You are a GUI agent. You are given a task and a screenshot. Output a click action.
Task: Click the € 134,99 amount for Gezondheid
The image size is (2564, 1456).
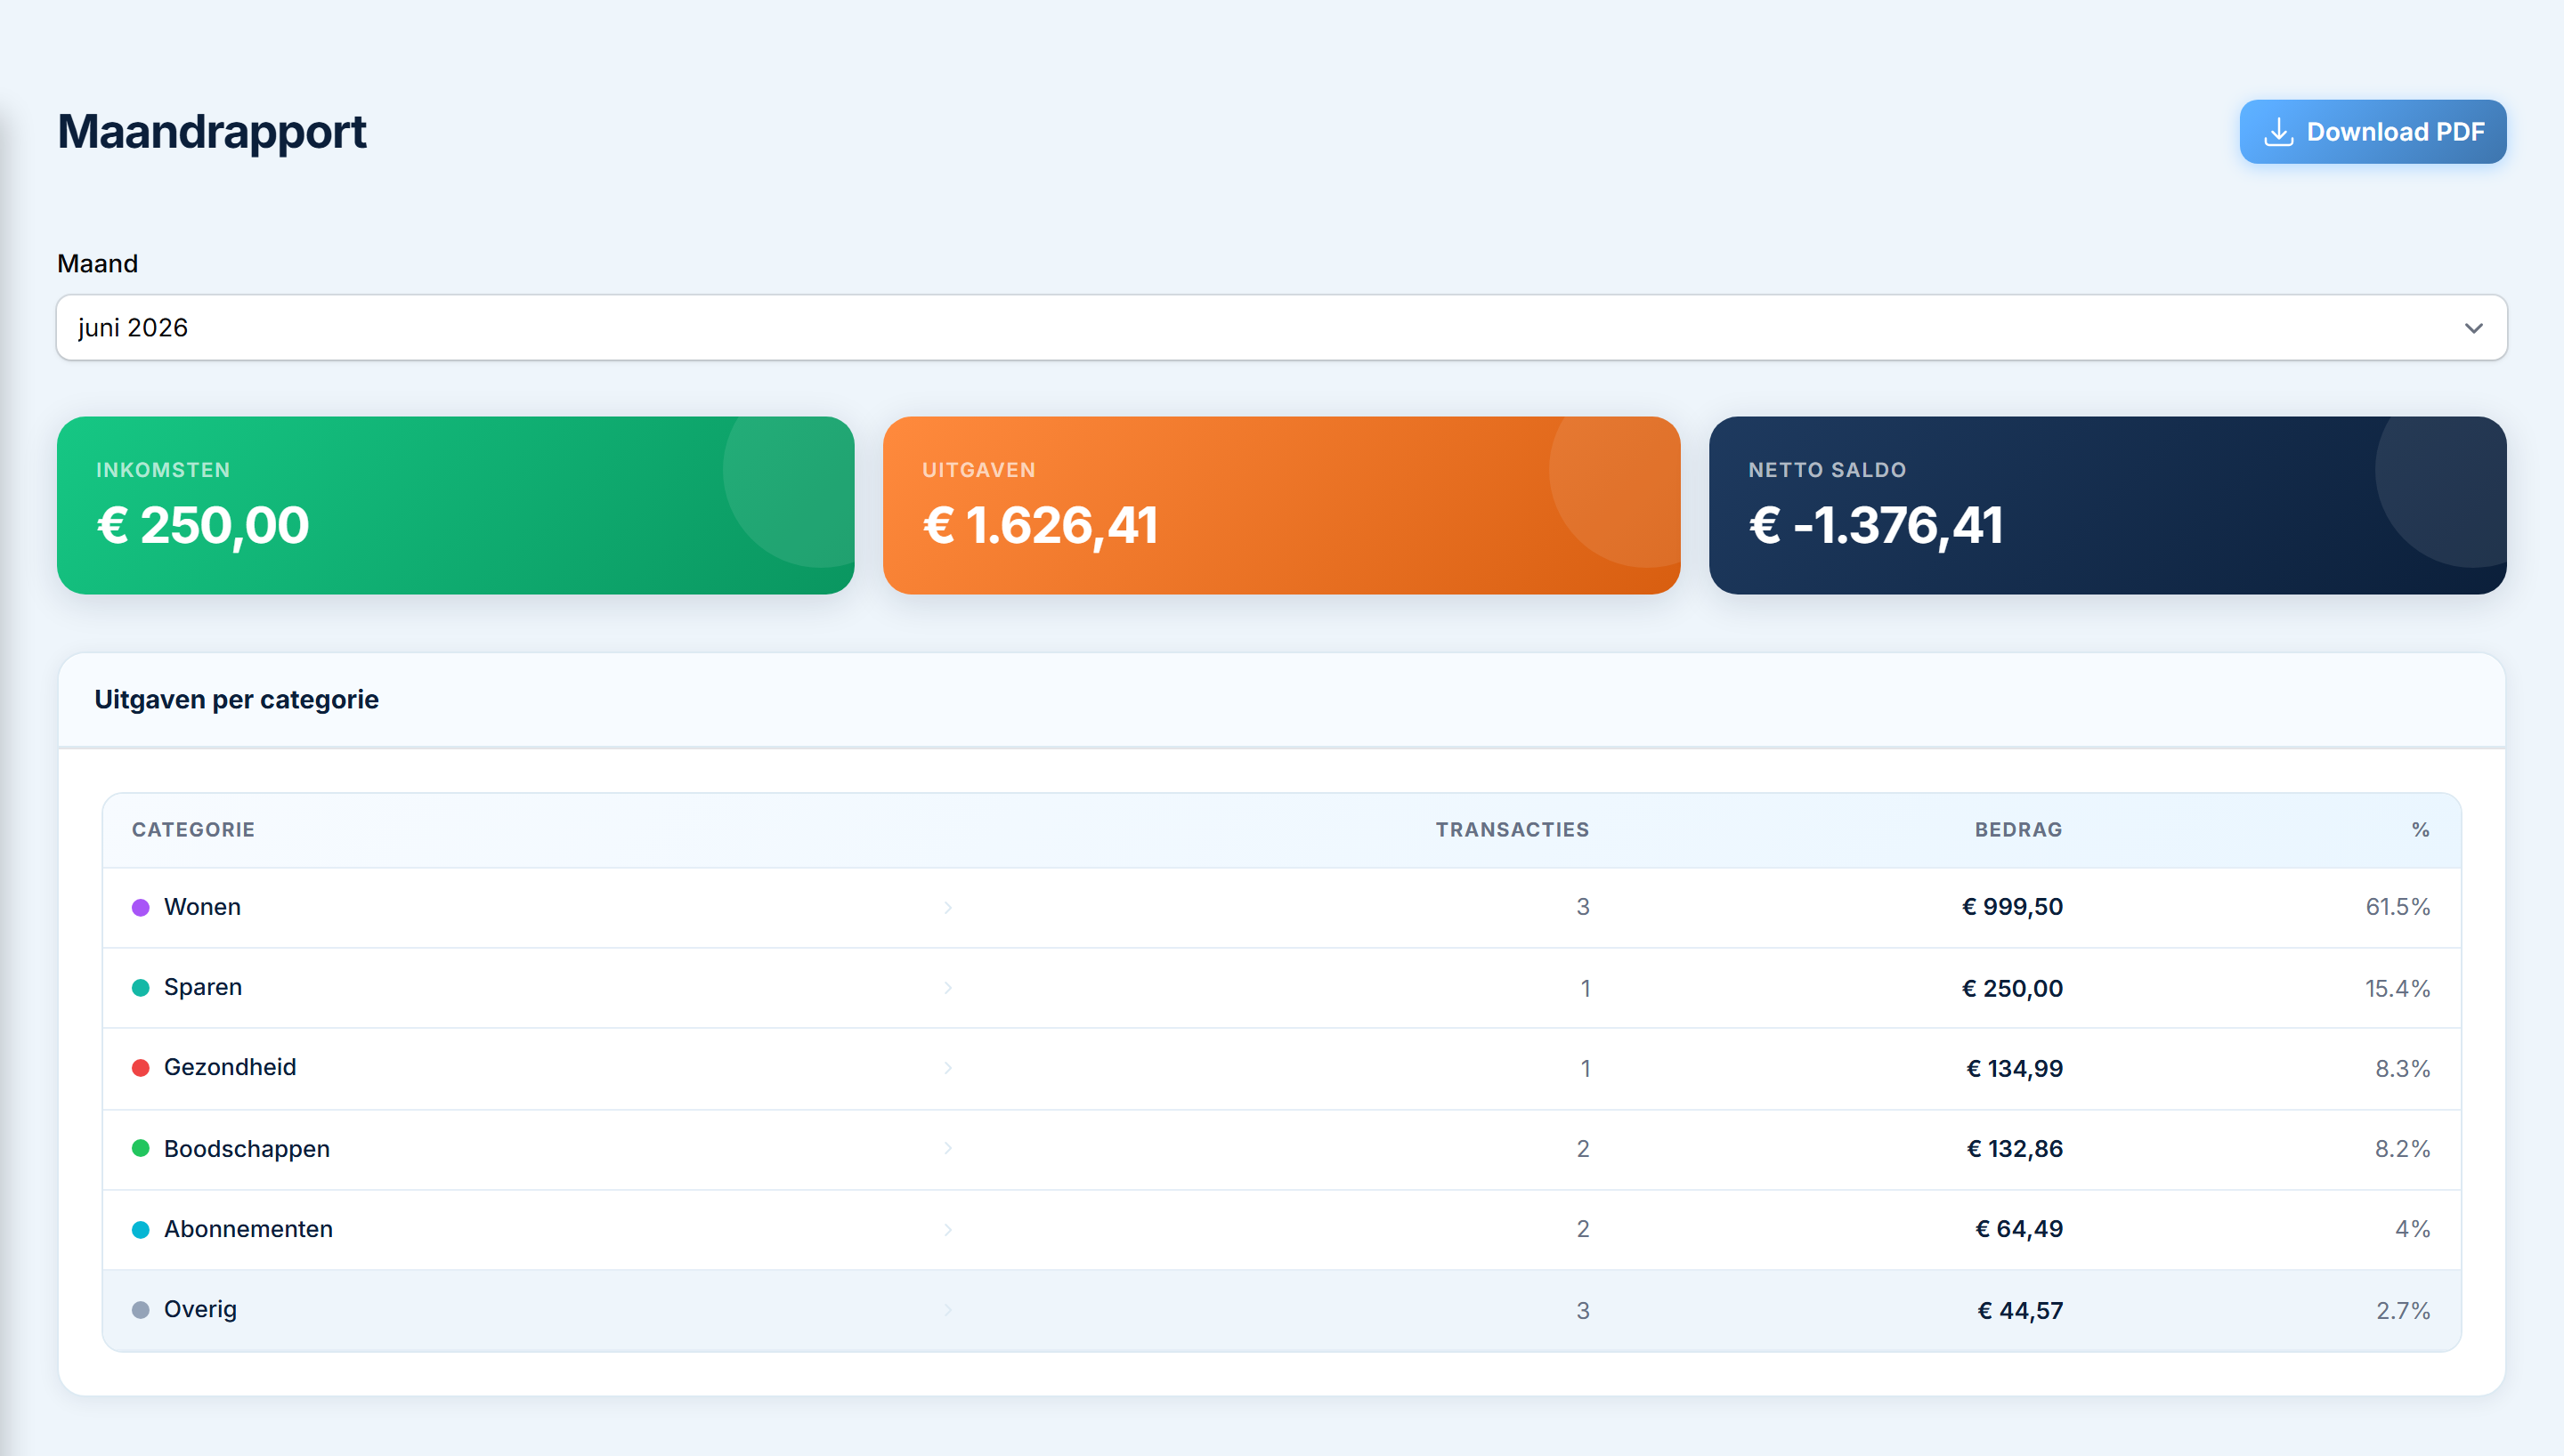[x=2014, y=1068]
